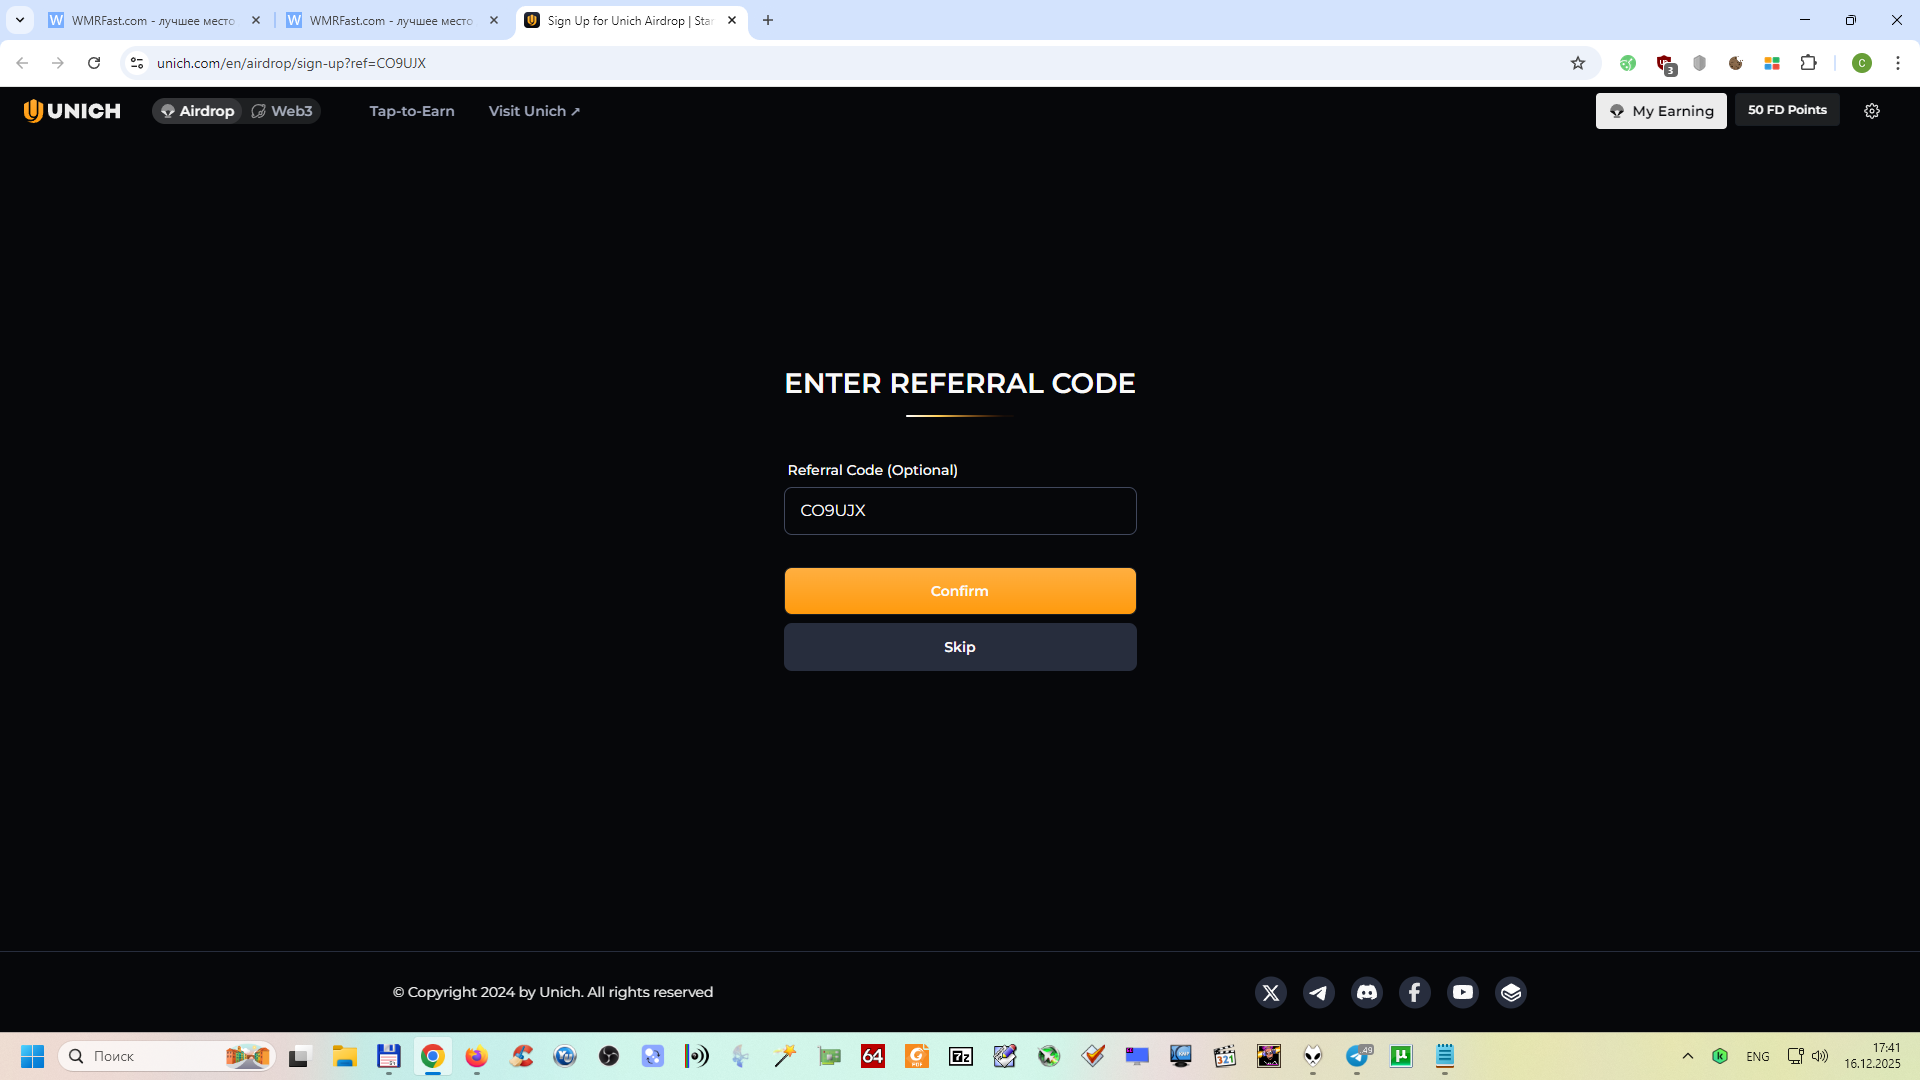Focus the Referral Code input field
Screen dimensions: 1920x1080
[960, 511]
